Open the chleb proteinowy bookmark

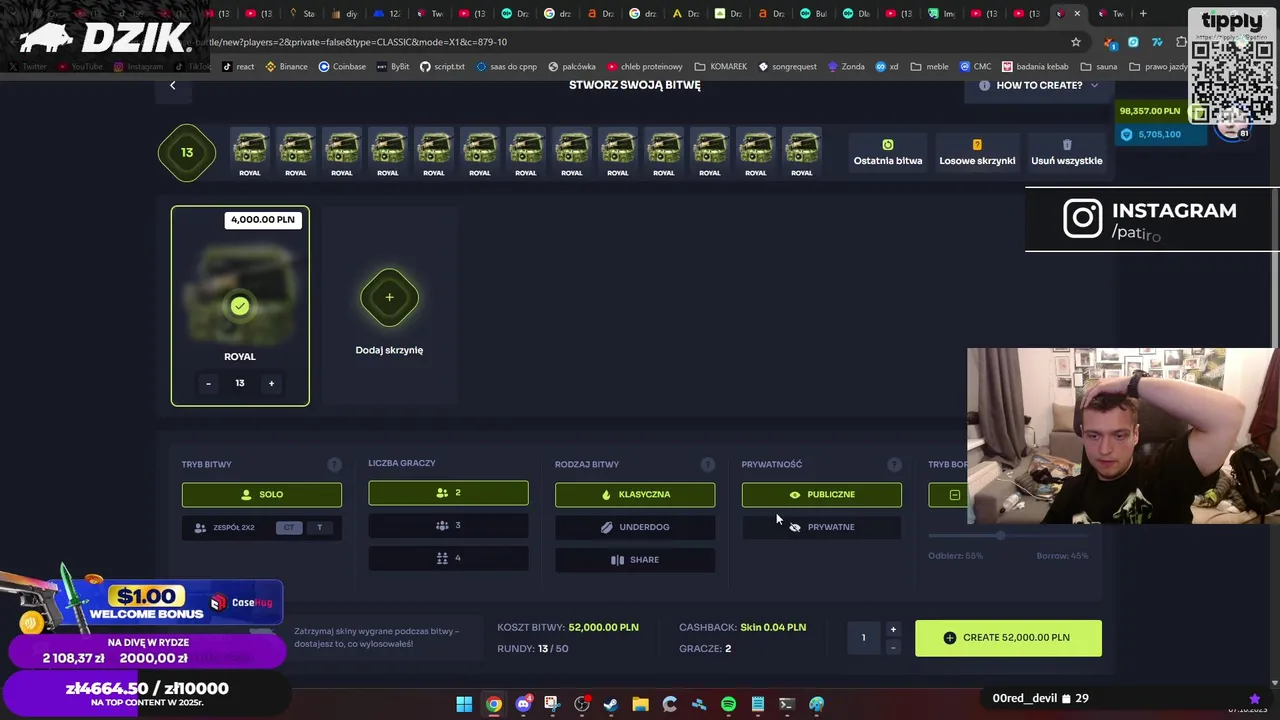pos(644,67)
